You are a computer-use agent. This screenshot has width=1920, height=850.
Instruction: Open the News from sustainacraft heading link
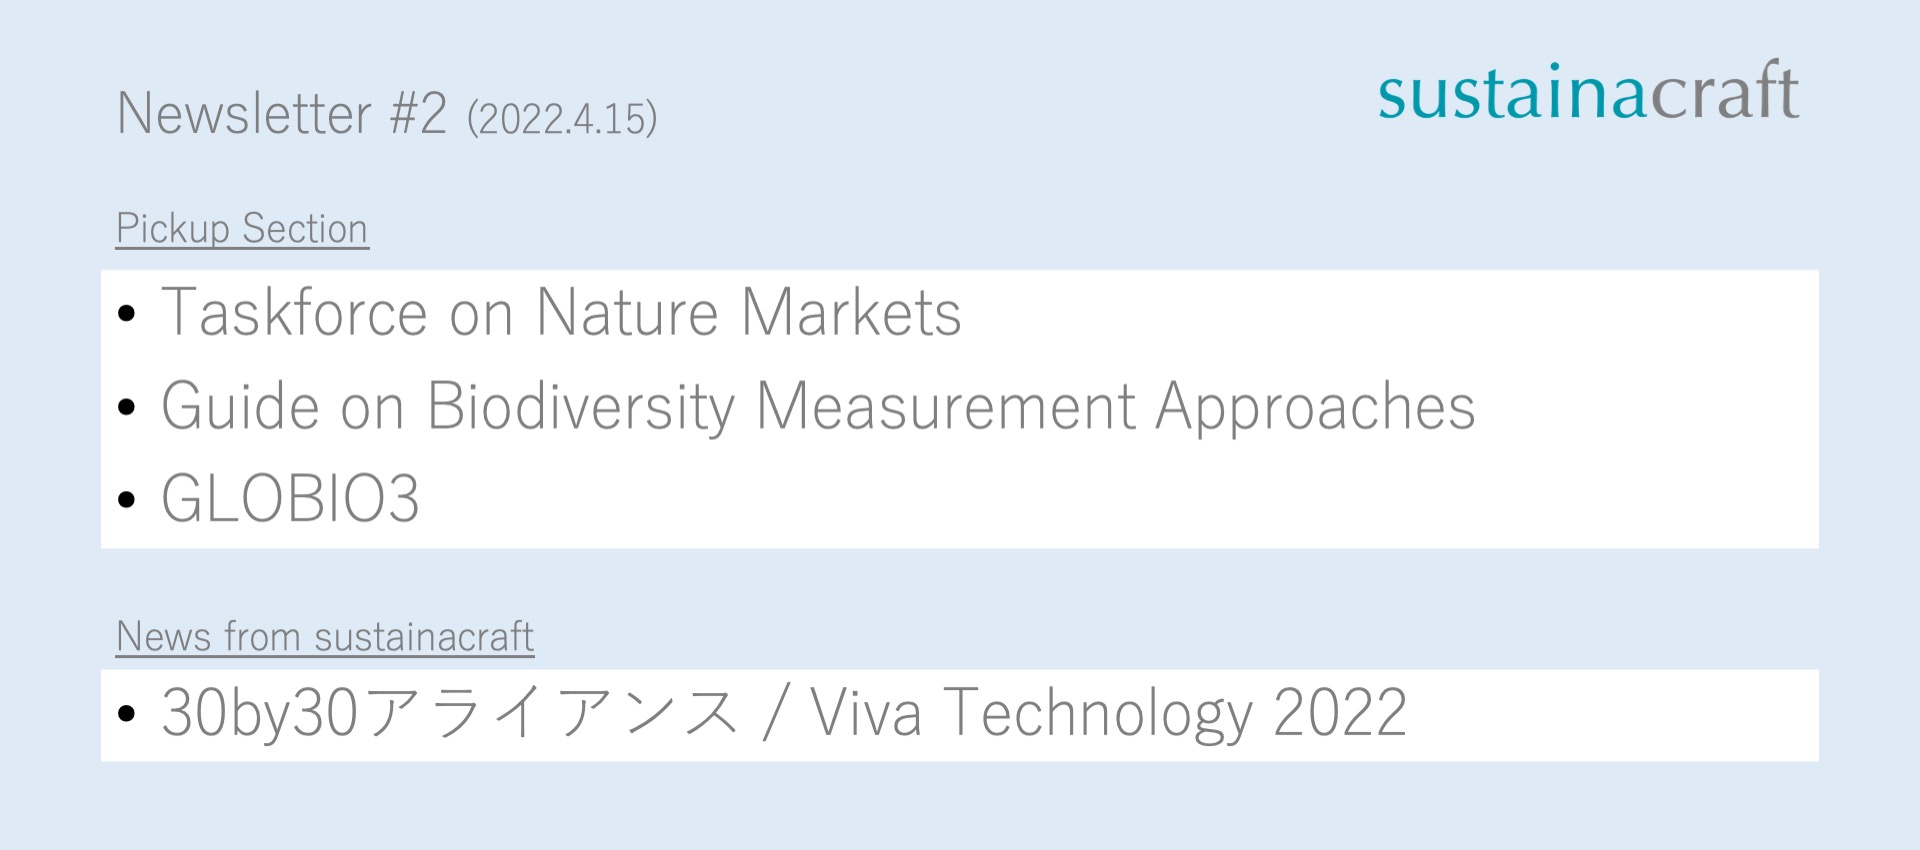pyautogui.click(x=325, y=637)
